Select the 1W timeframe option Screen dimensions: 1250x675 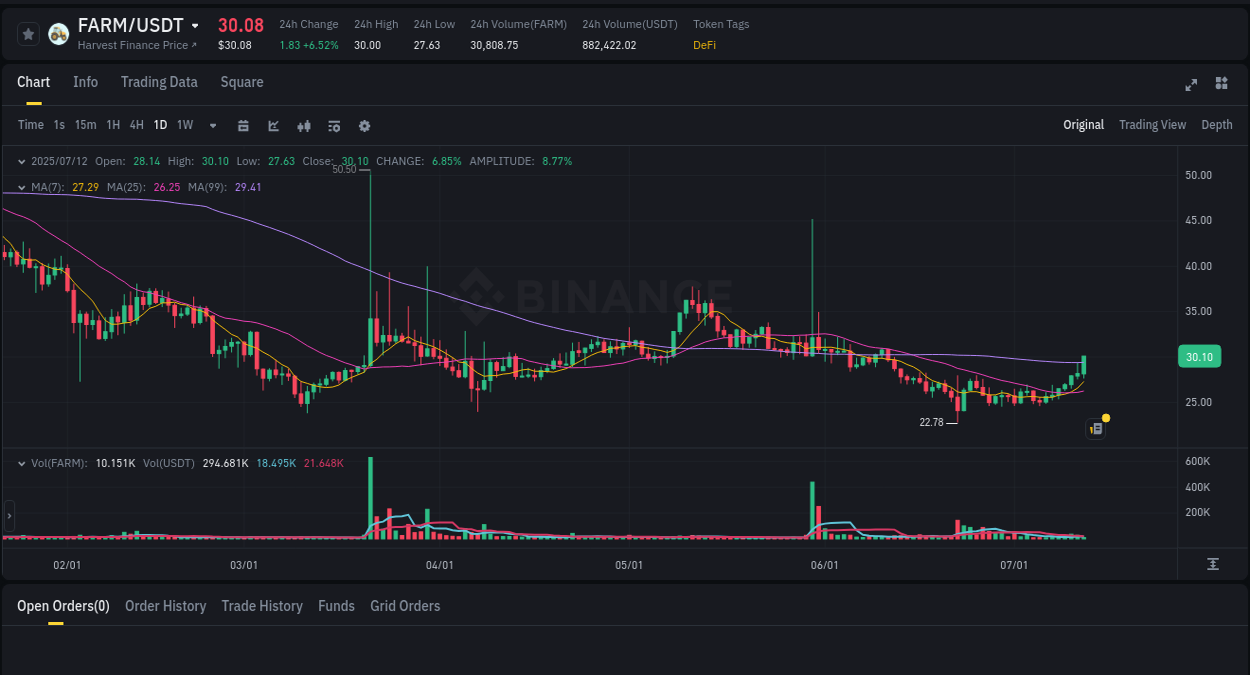pos(184,125)
